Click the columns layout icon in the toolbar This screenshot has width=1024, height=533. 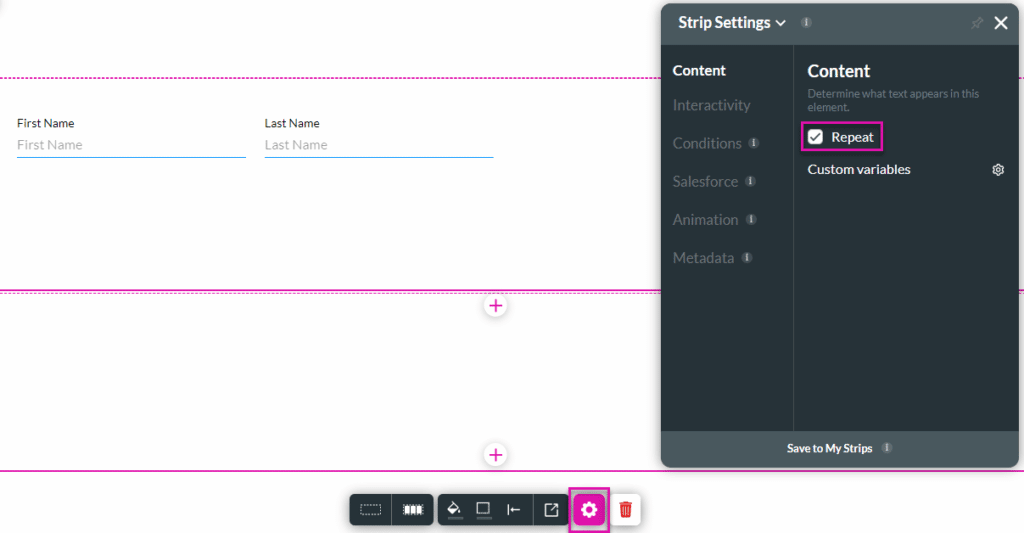click(x=413, y=510)
